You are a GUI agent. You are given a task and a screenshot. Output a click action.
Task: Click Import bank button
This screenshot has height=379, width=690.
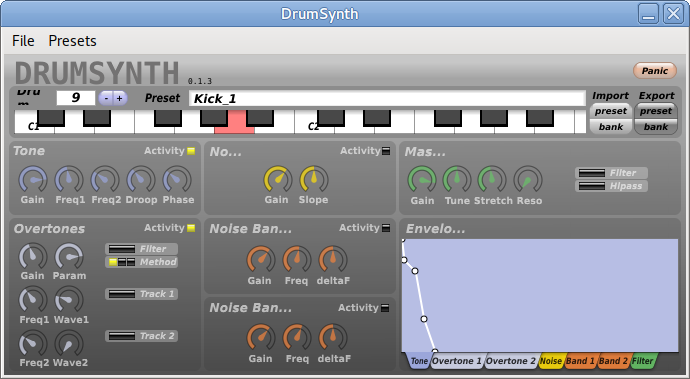pyautogui.click(x=611, y=127)
